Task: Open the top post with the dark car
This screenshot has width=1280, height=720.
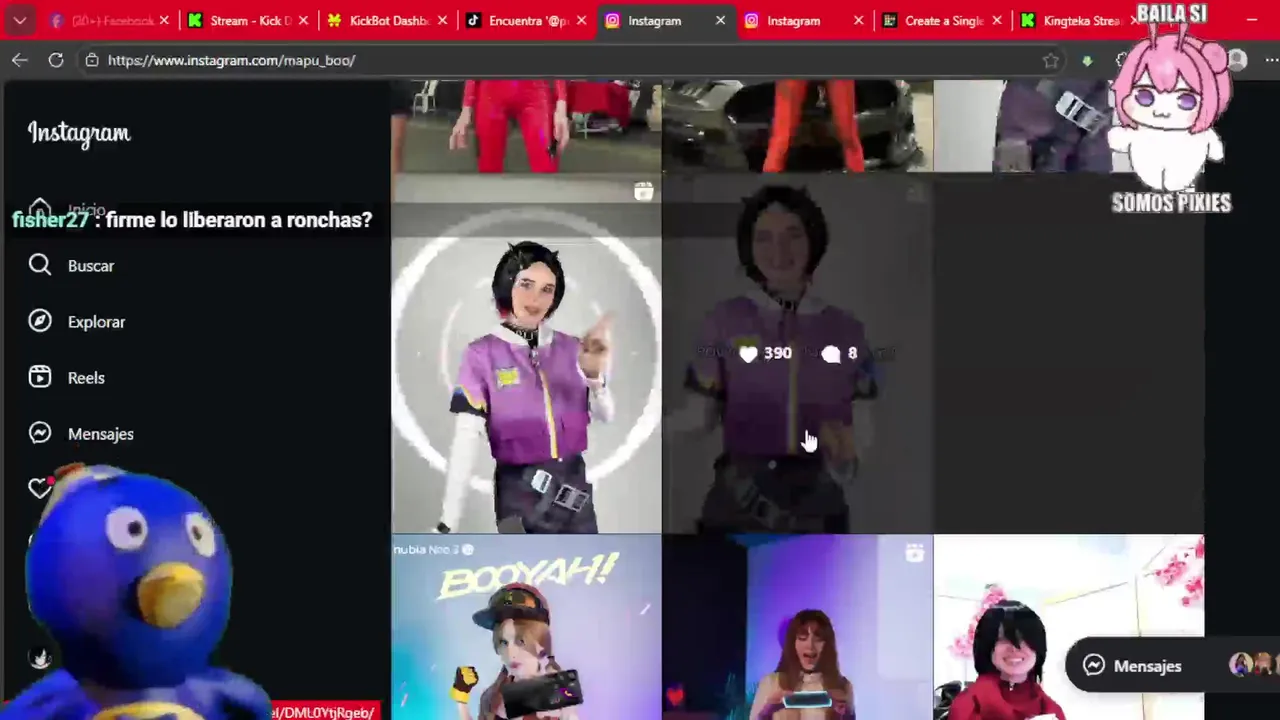Action: click(797, 126)
